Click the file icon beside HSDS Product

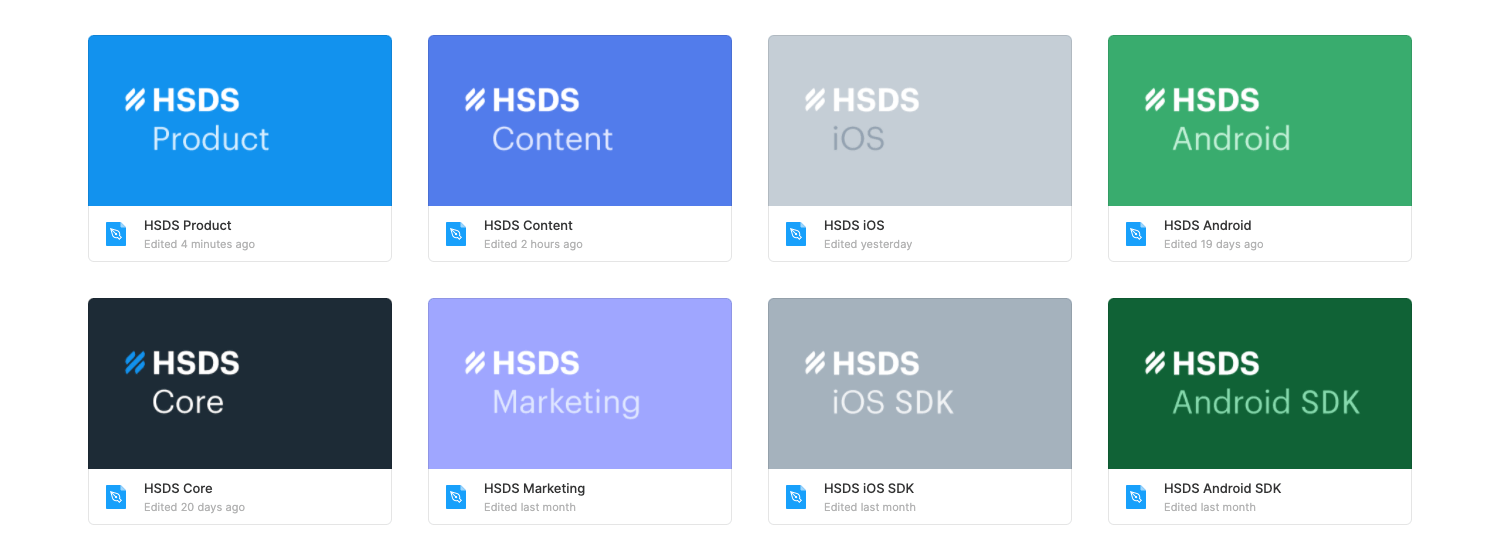click(x=116, y=234)
